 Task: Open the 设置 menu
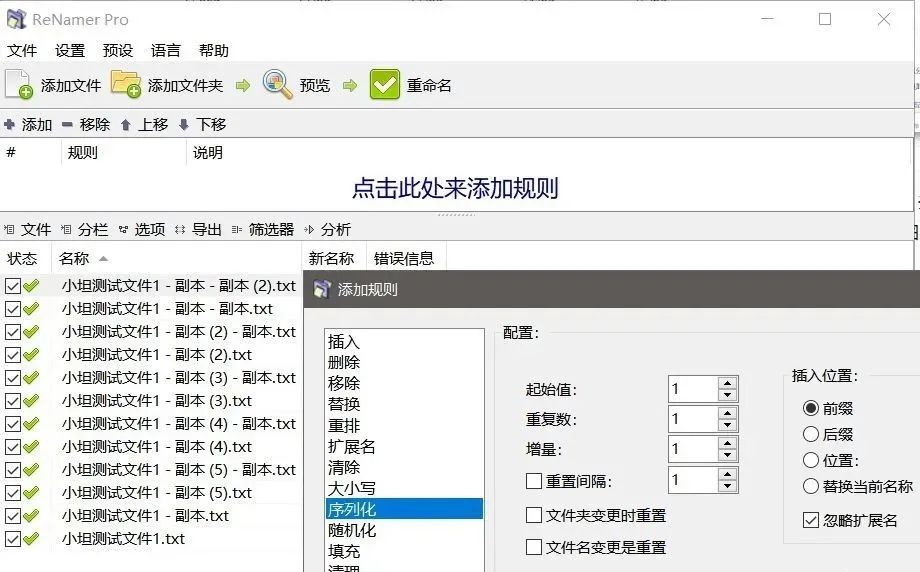click(70, 50)
